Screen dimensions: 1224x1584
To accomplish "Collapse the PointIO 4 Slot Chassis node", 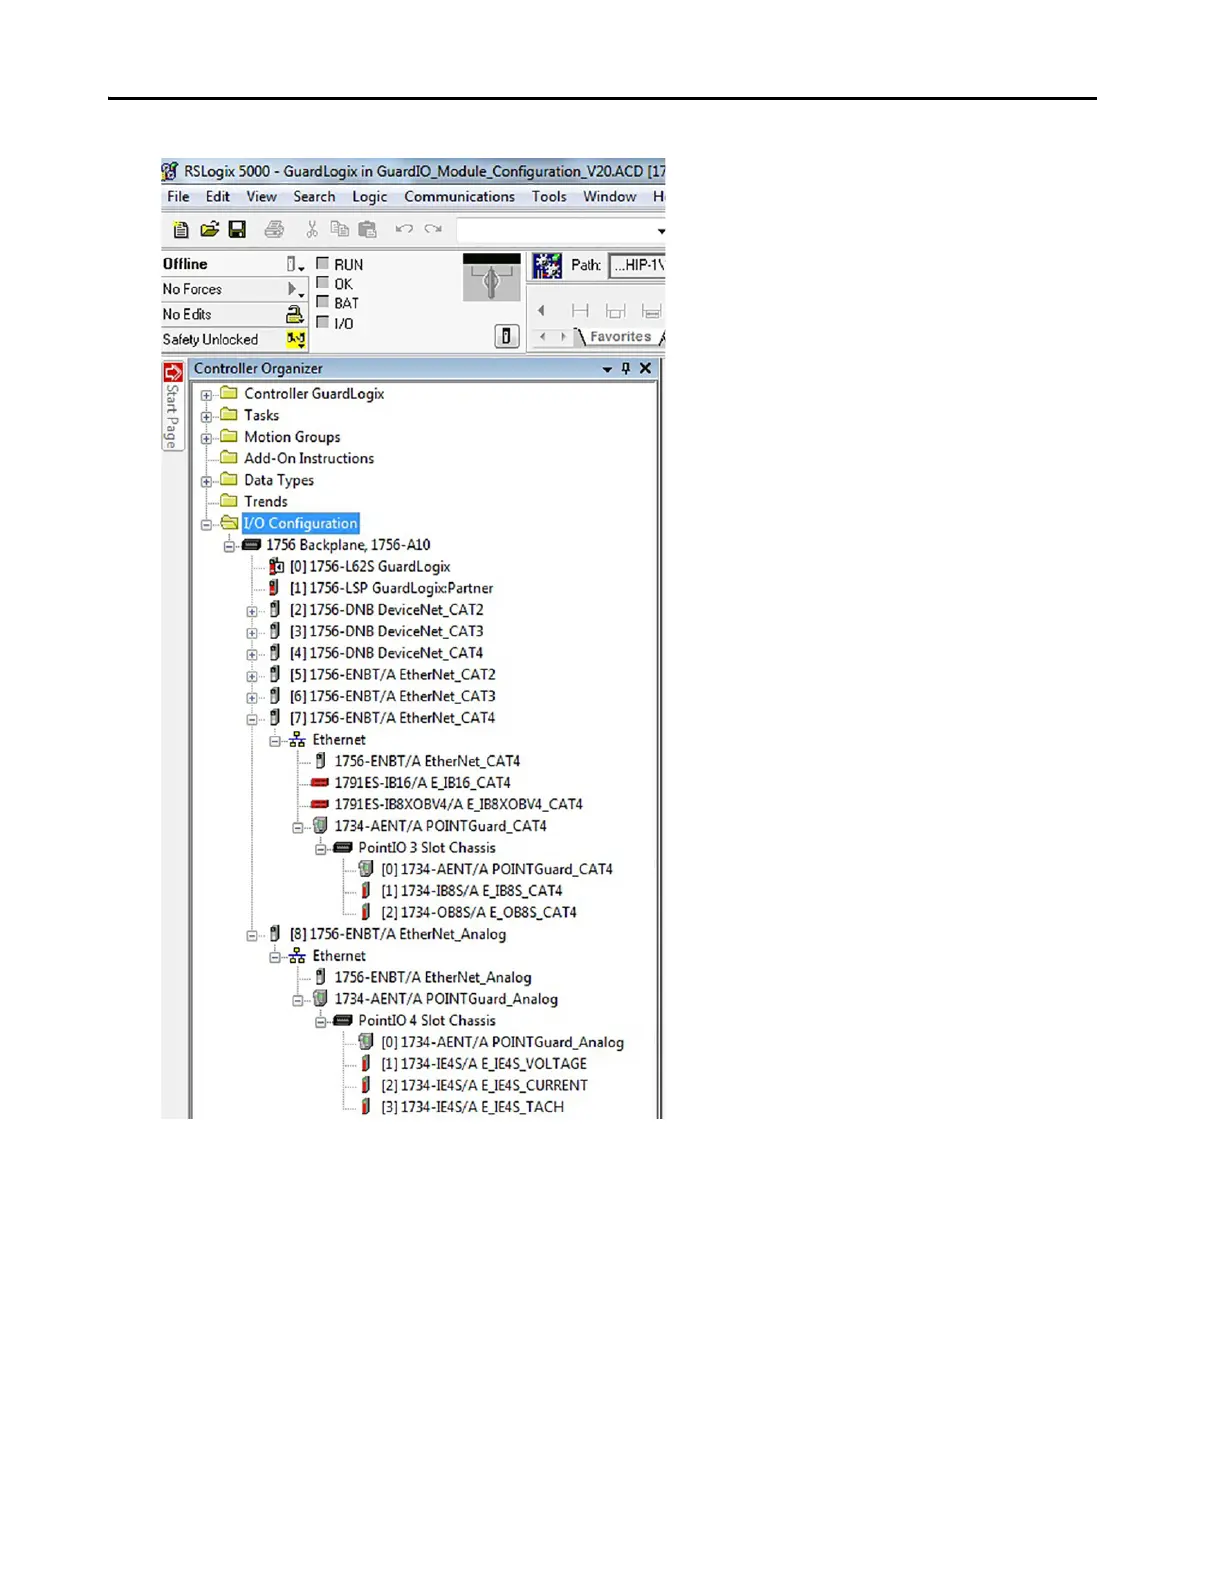I will 321,1022.
